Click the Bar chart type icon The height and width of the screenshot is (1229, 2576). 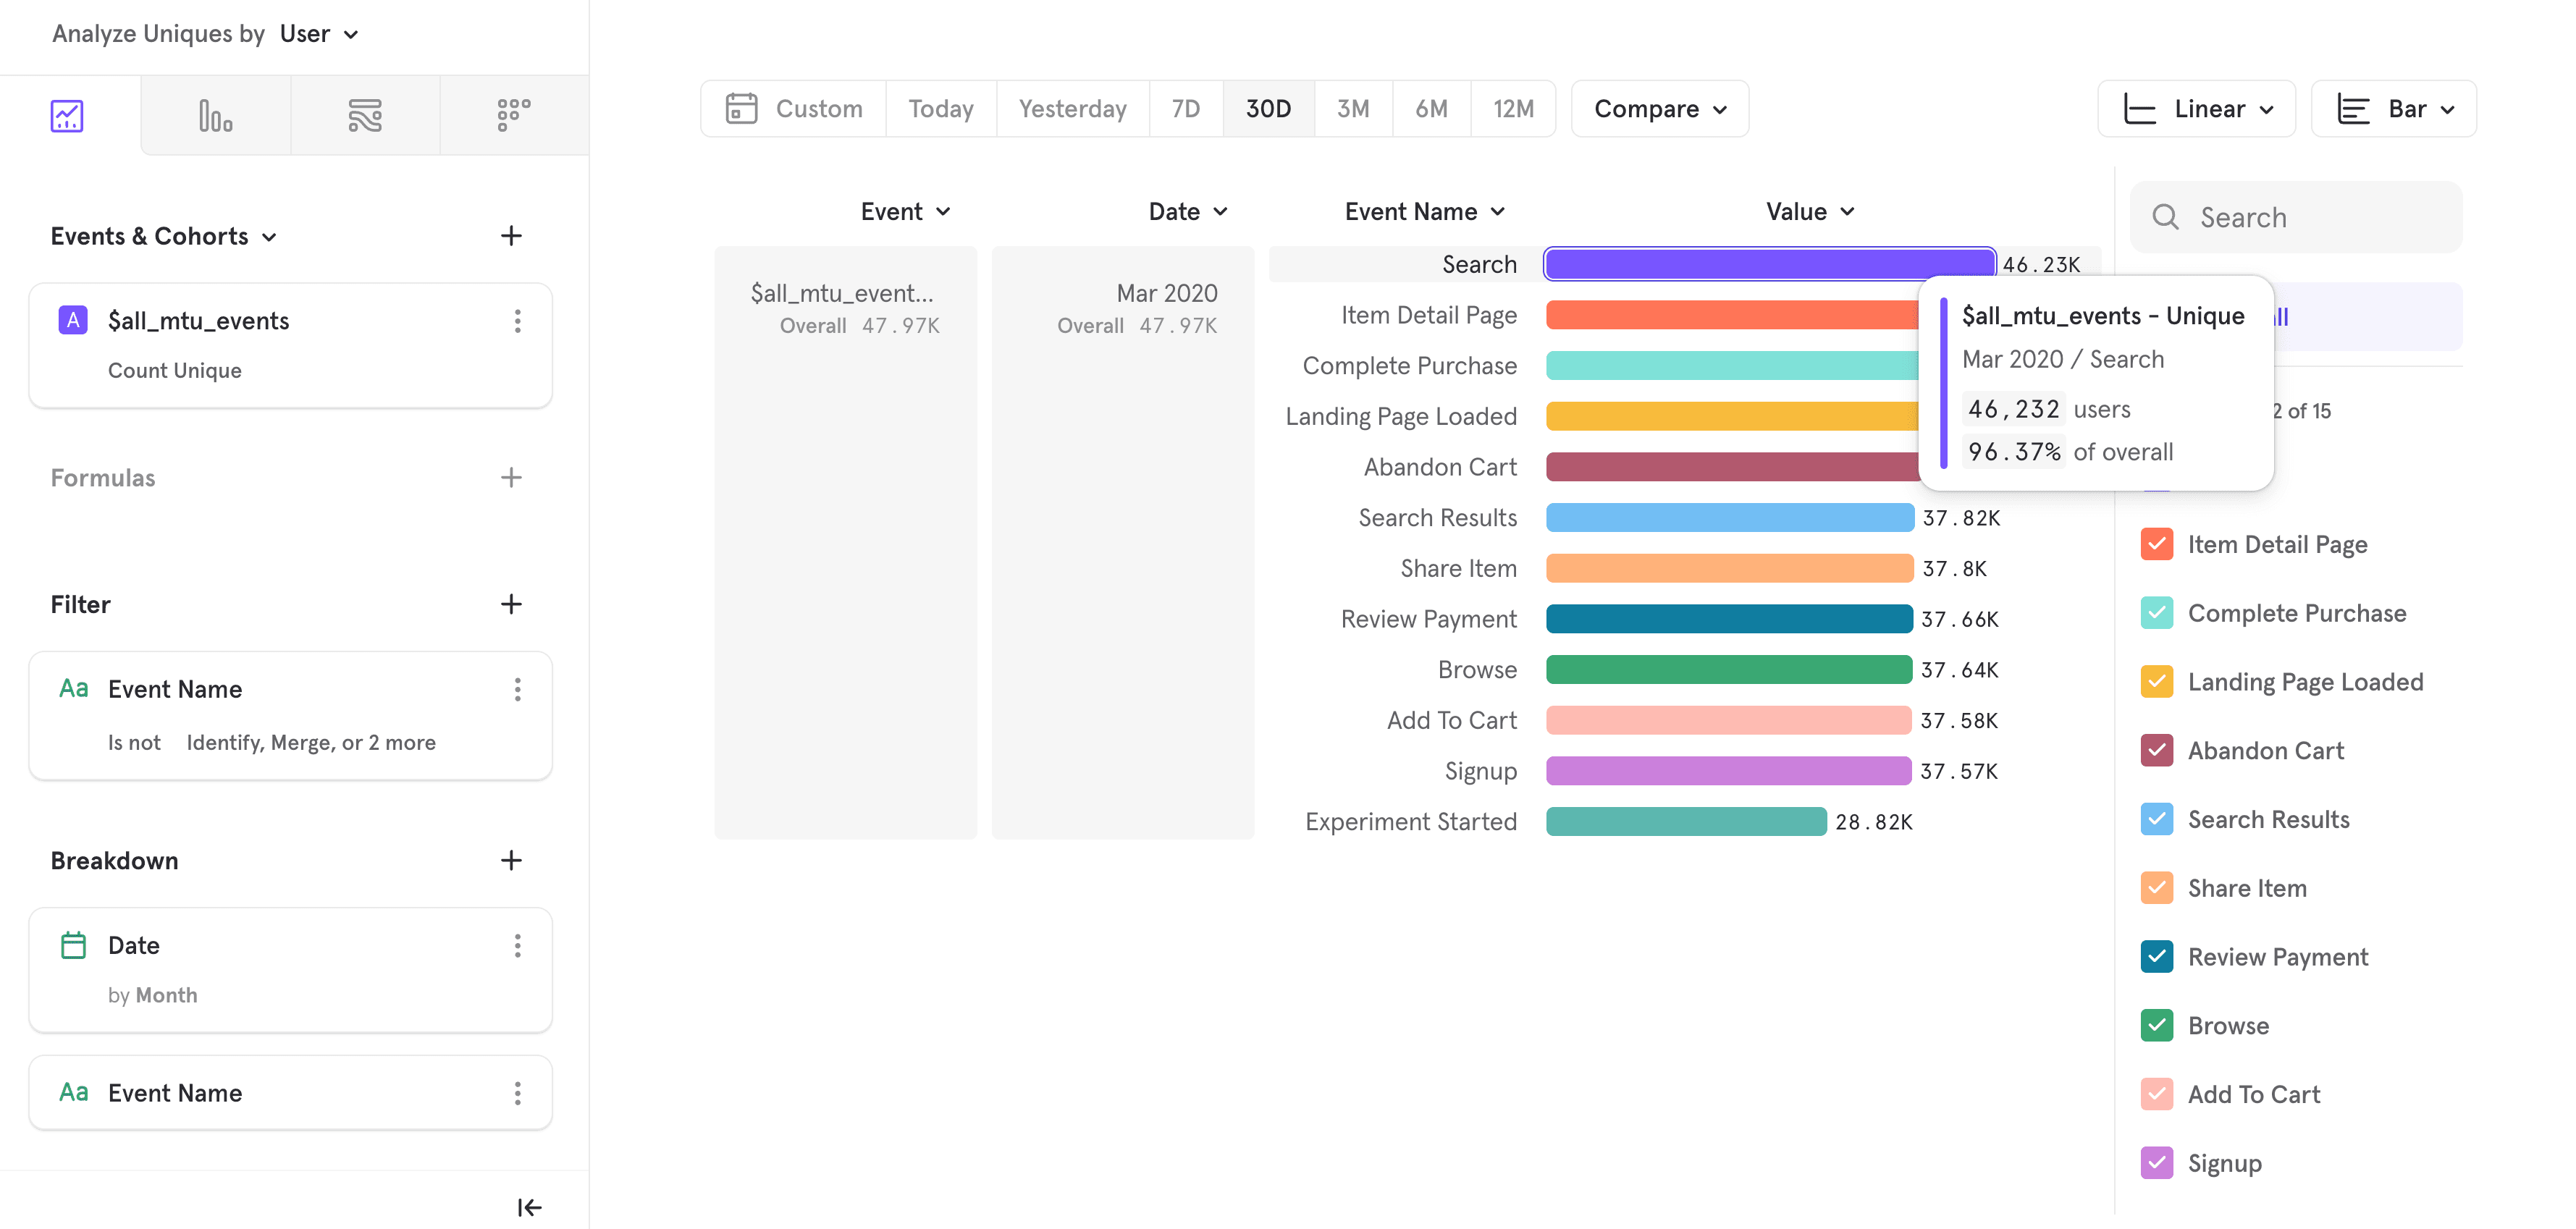tap(2351, 109)
